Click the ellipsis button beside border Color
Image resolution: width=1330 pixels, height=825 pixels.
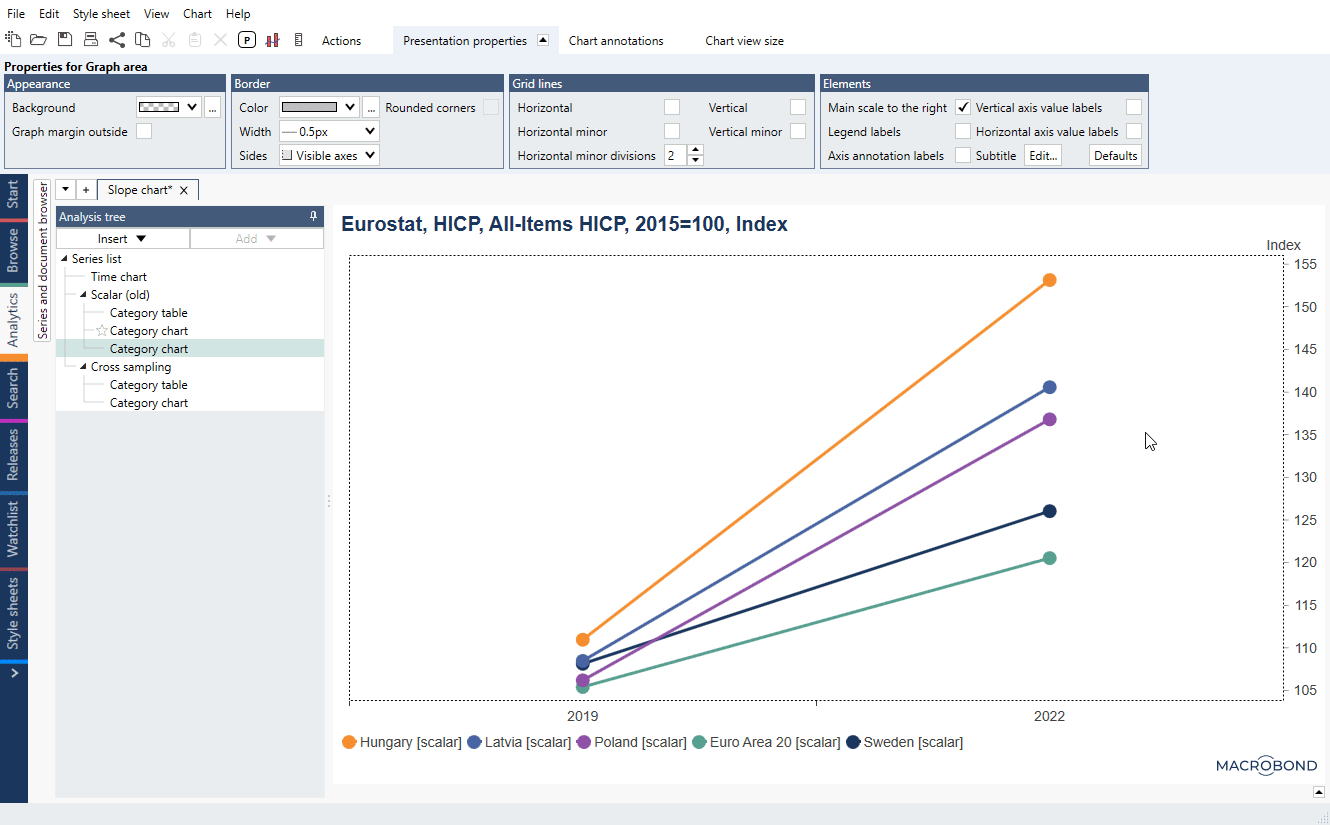click(x=371, y=108)
